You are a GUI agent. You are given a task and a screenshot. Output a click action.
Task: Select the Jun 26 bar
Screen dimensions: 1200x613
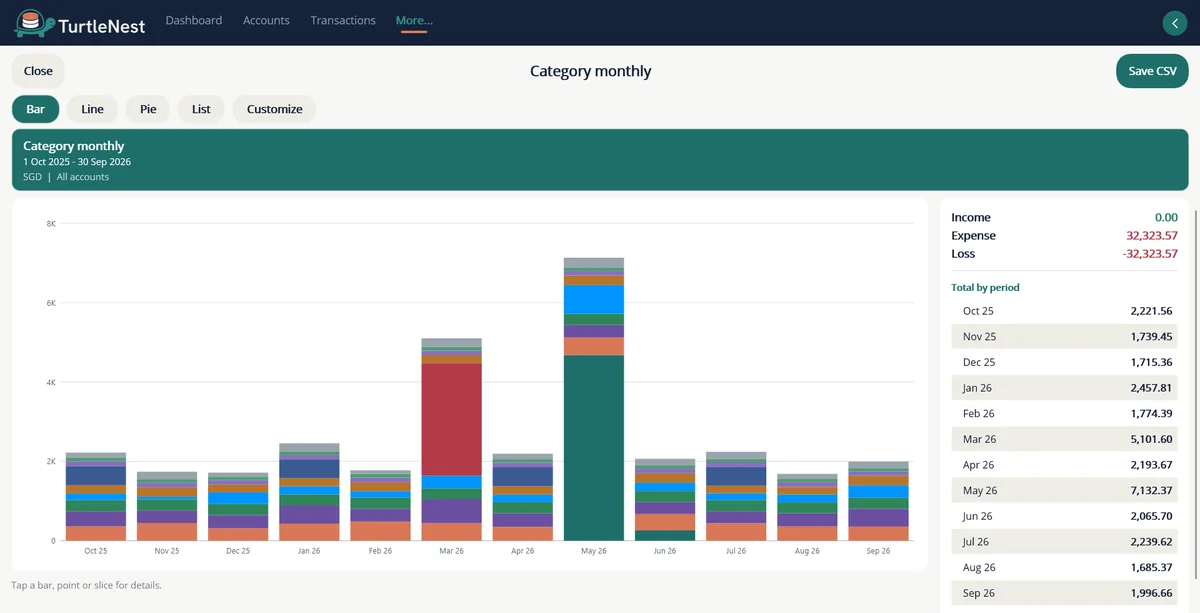click(x=665, y=500)
